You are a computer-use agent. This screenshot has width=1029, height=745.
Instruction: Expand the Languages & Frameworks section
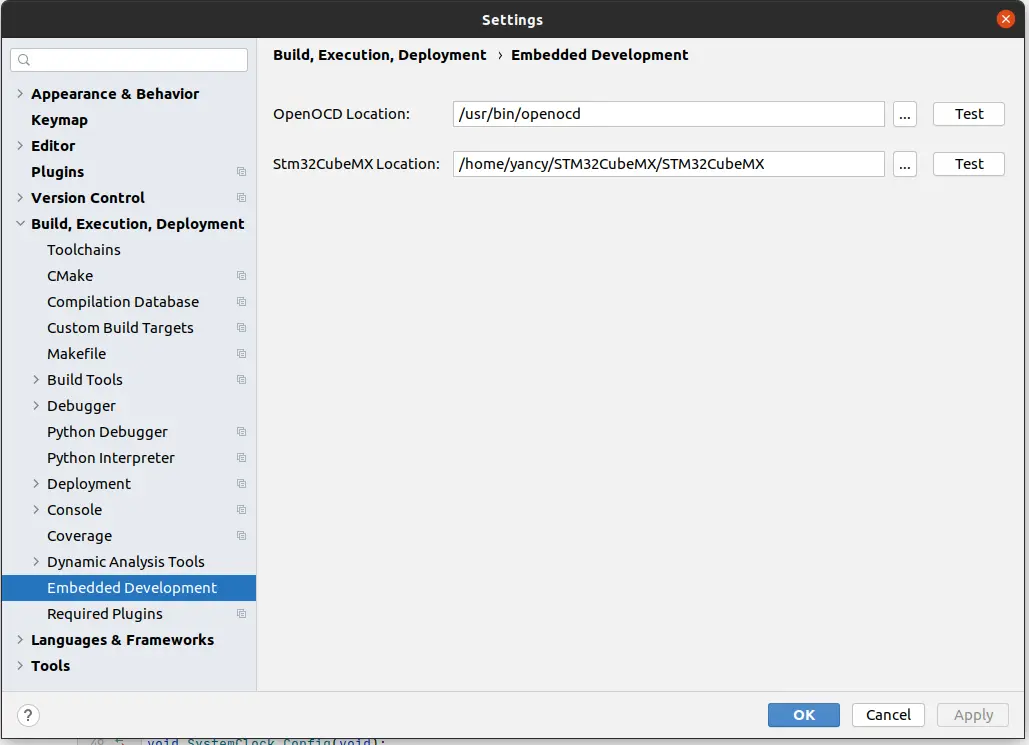click(20, 639)
